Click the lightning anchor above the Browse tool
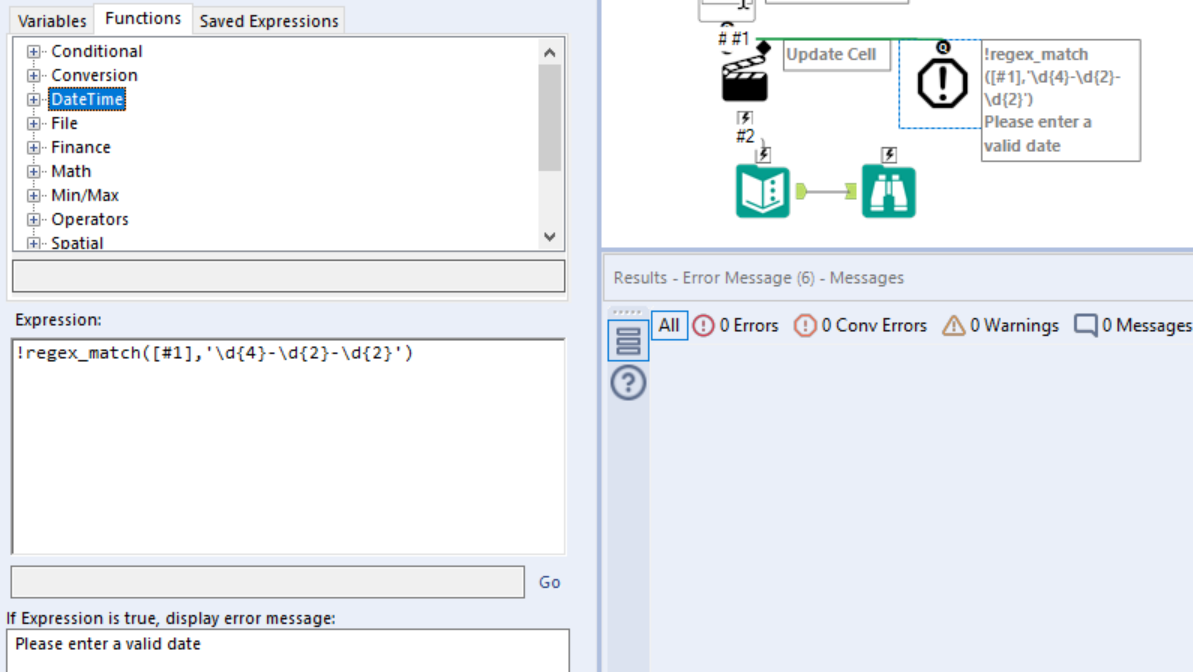Screen dimensions: 1193x672 889,154
